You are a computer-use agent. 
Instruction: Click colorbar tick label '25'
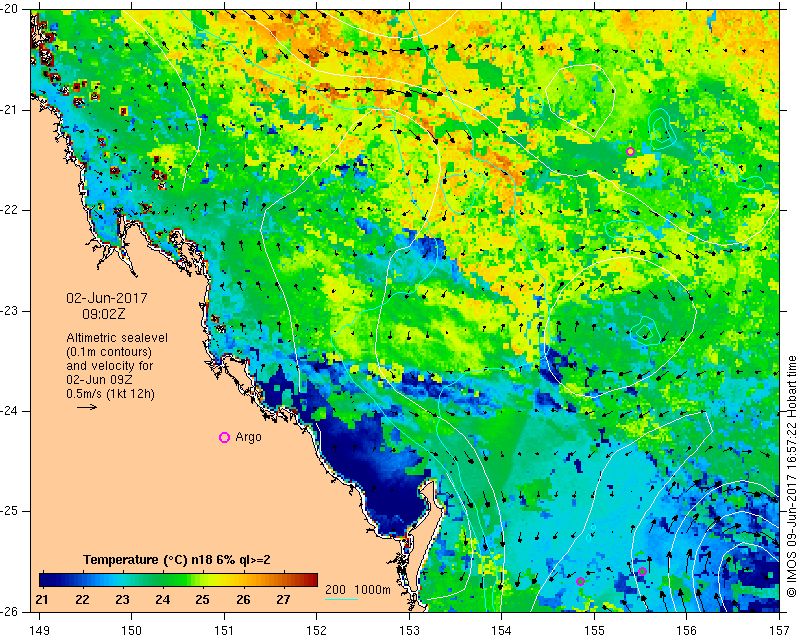(203, 600)
